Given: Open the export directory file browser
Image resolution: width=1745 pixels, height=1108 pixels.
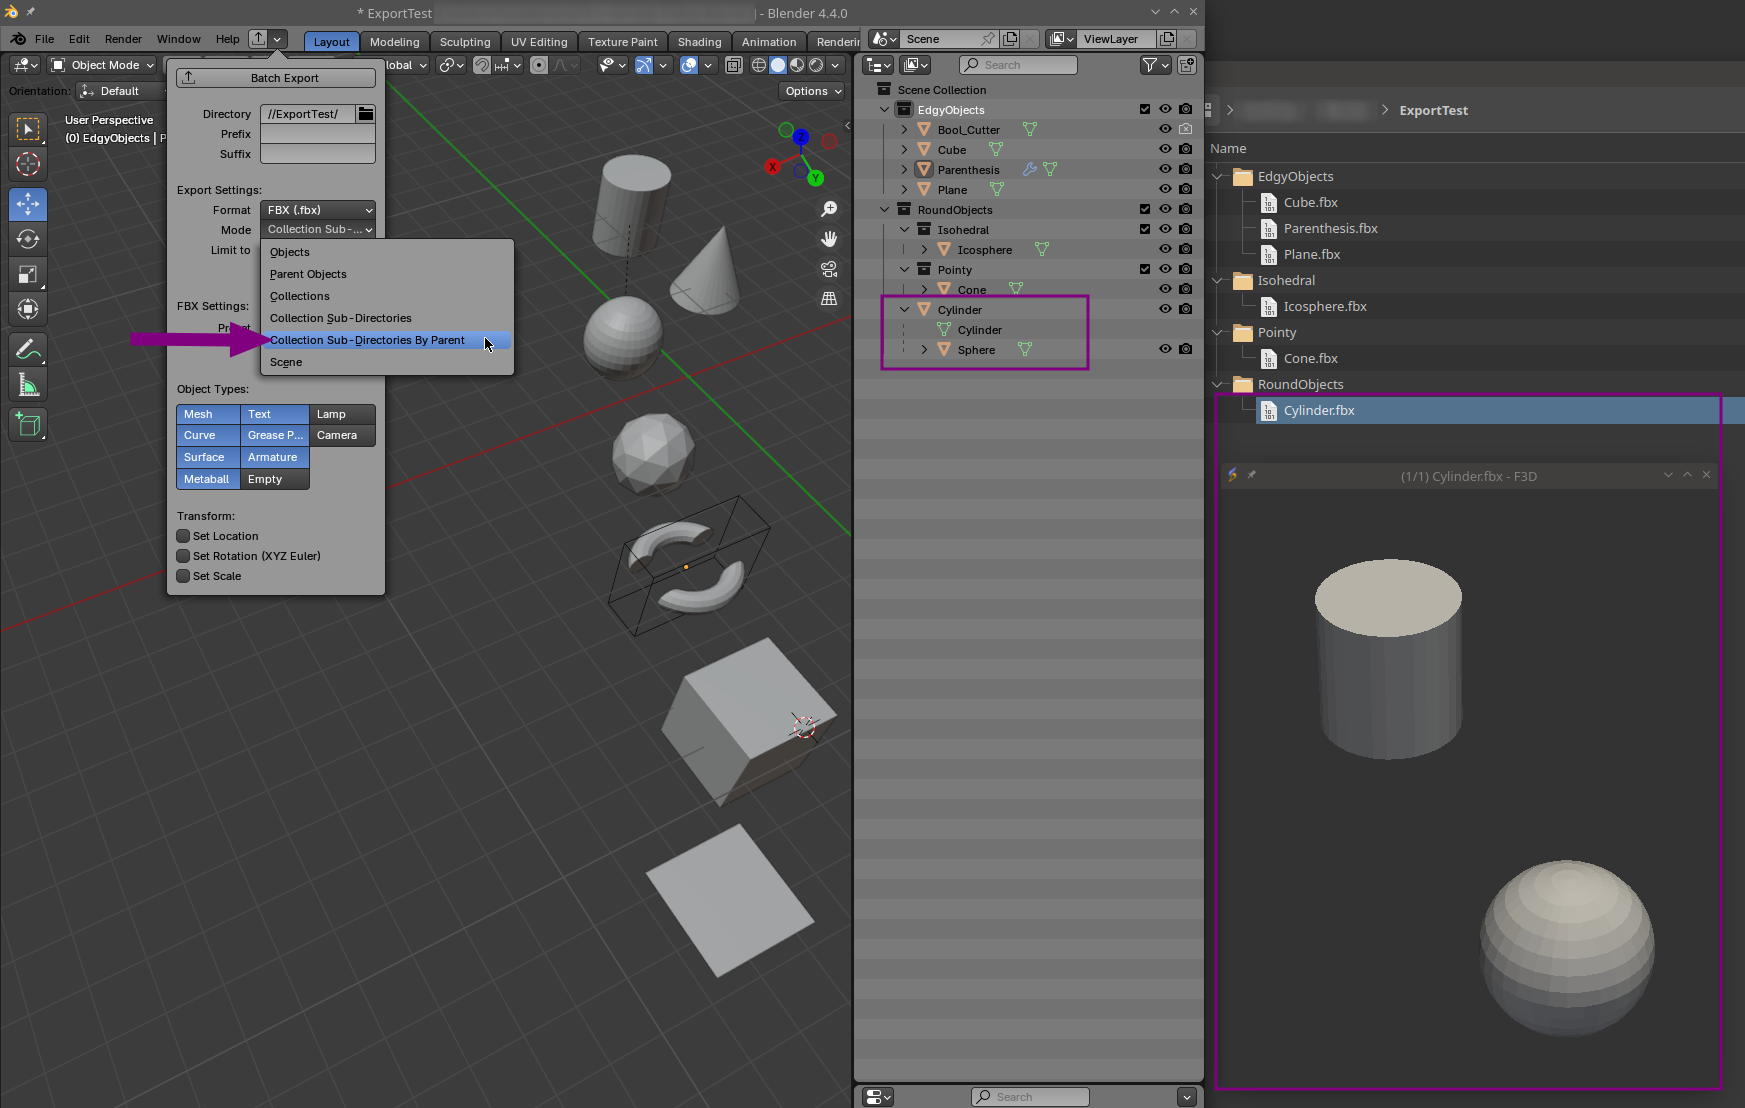Looking at the screenshot, I should 364,114.
